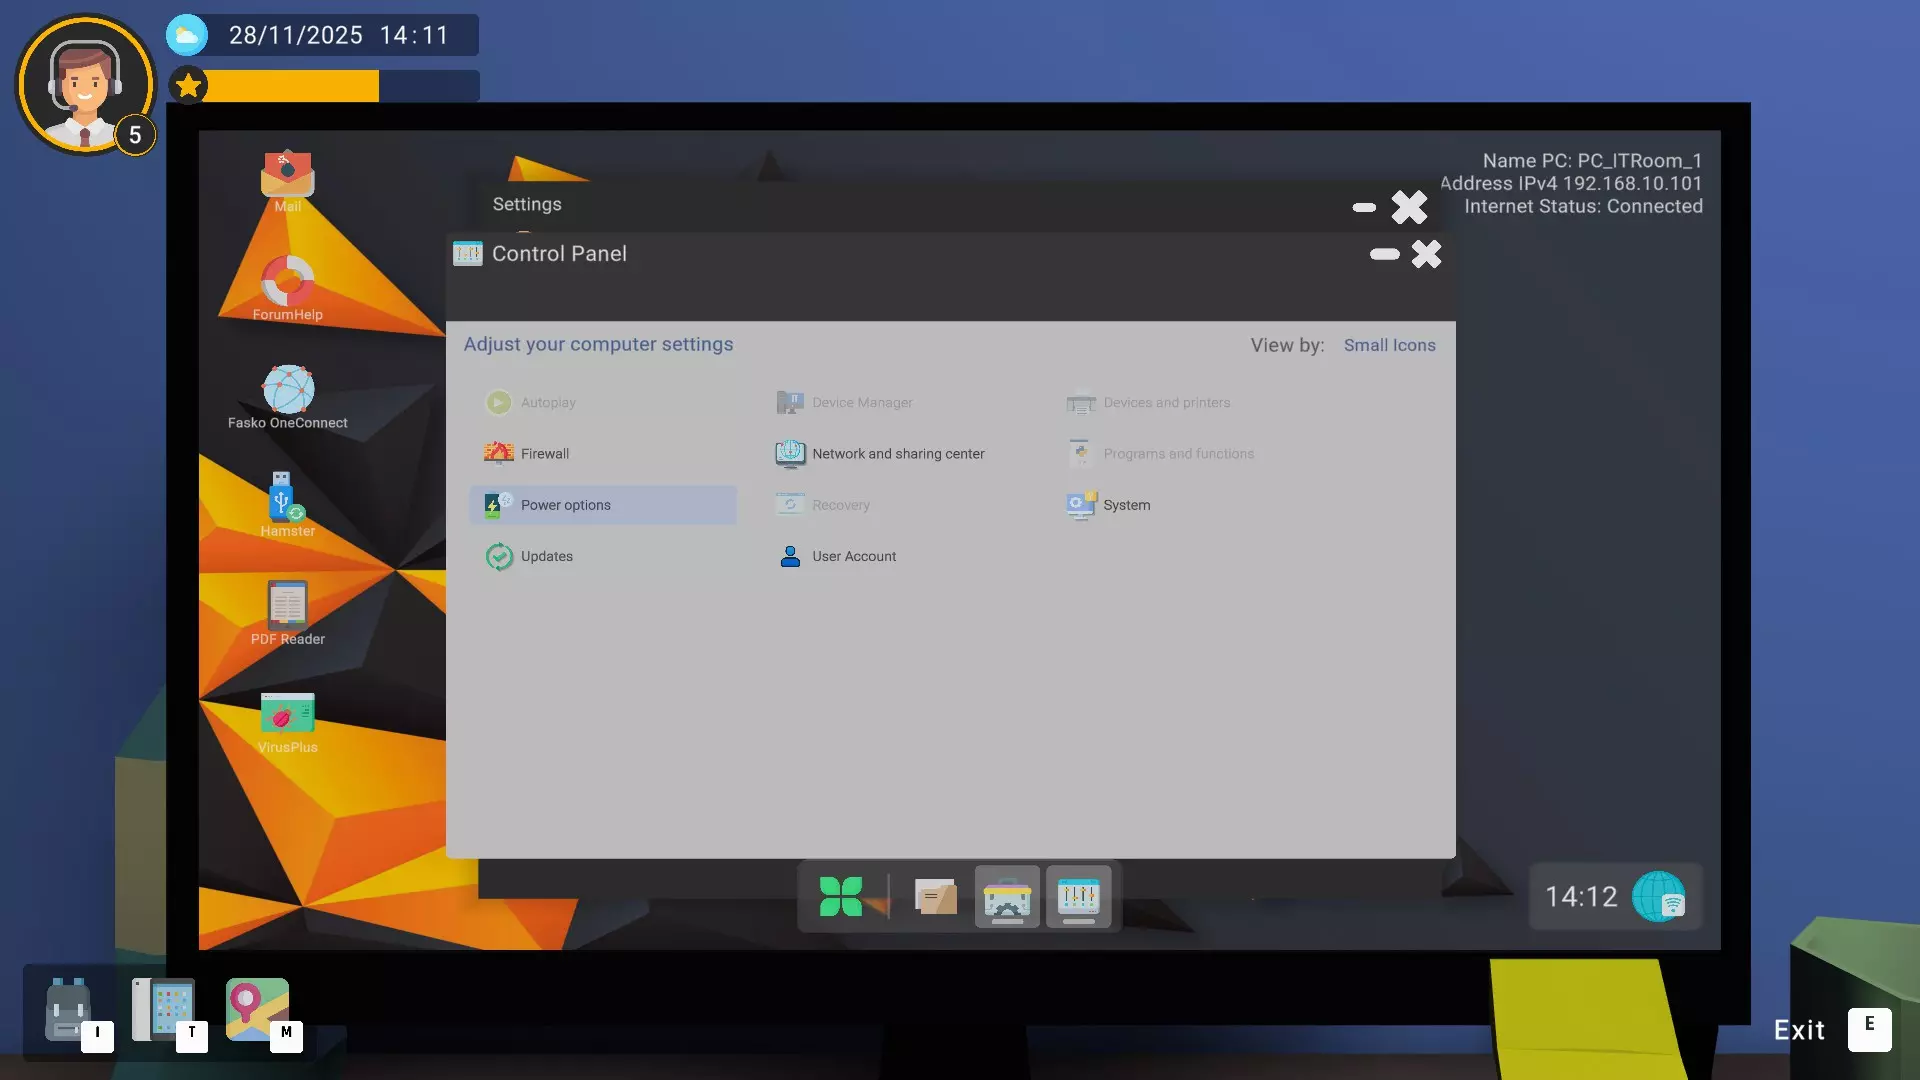The image size is (1920, 1080).
Task: Open file explorer from the taskbar
Action: (x=935, y=897)
